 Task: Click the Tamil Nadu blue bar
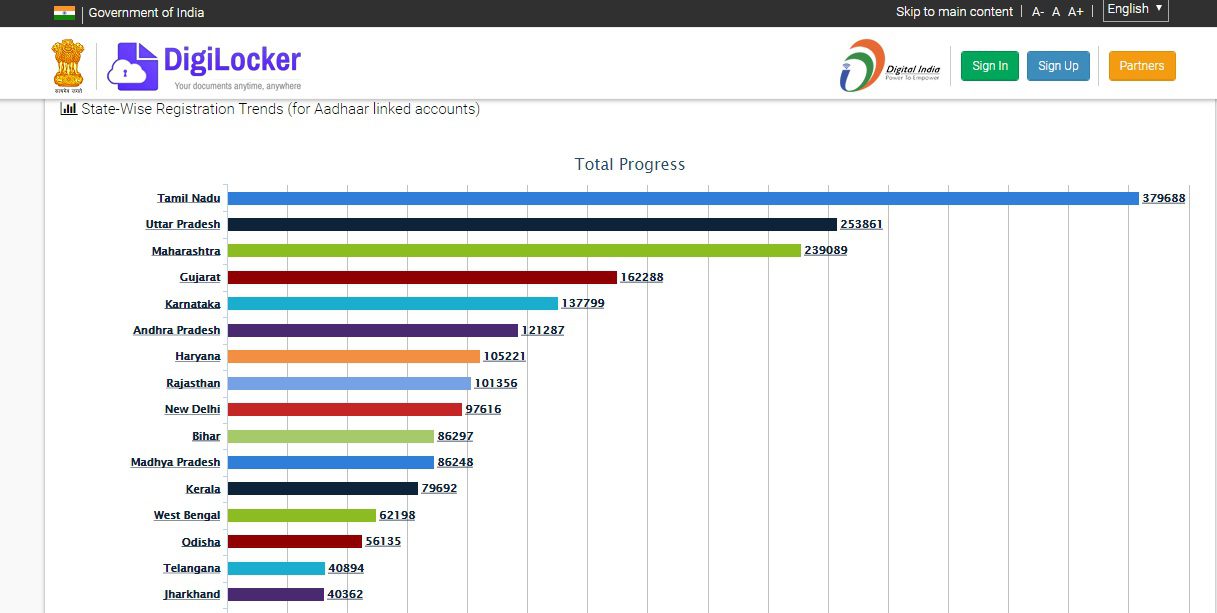(683, 198)
